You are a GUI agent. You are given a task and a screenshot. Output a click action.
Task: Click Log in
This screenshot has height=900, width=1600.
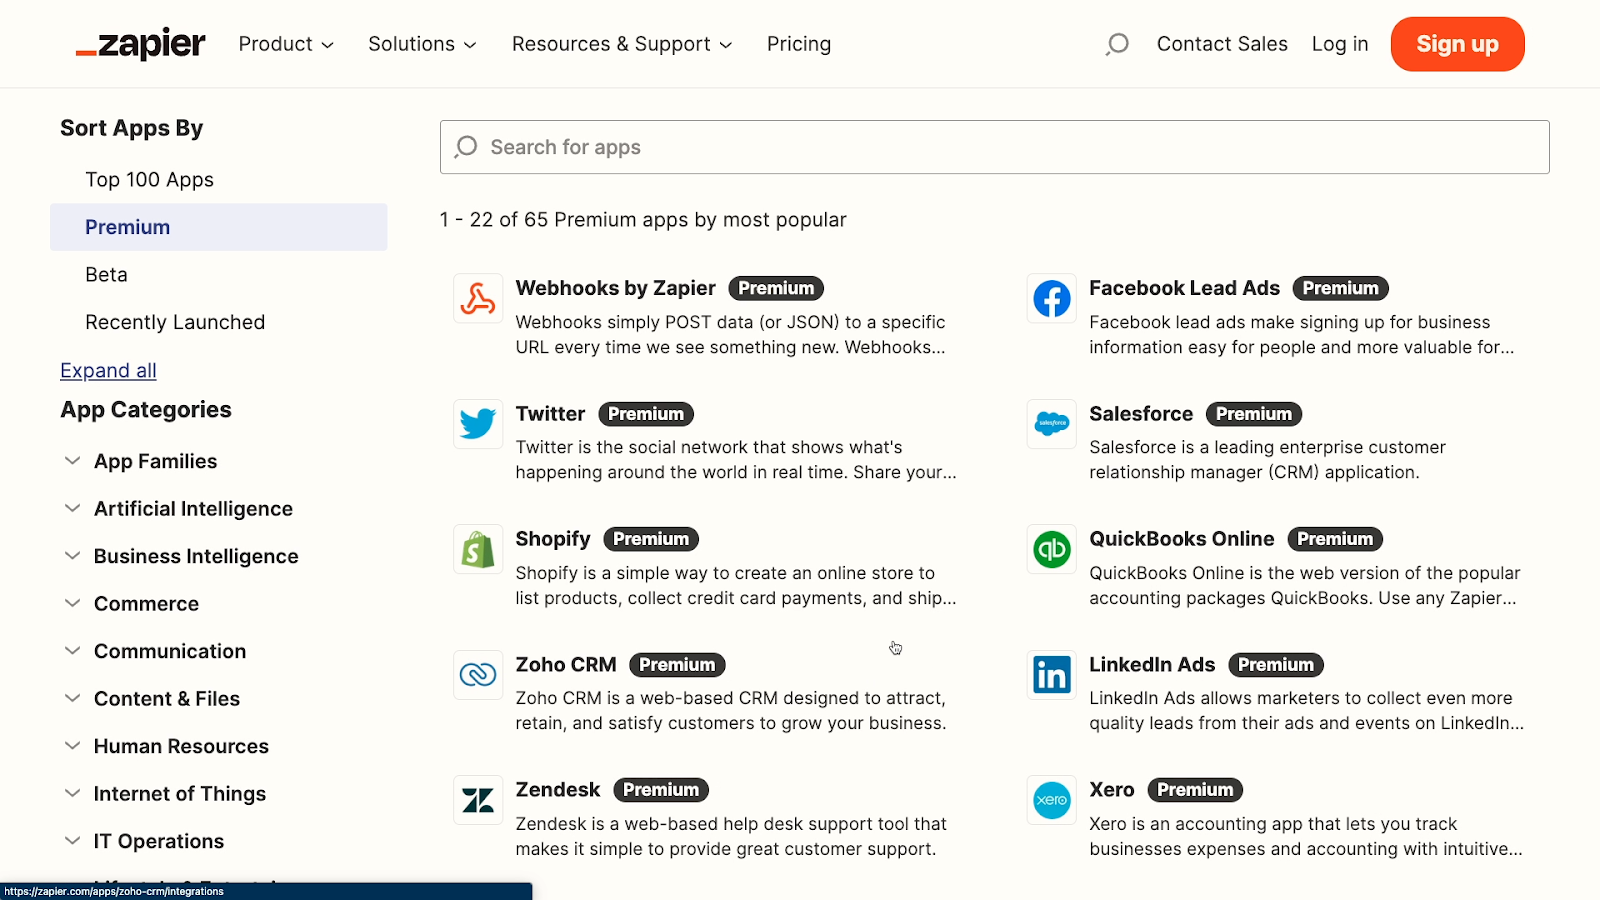[x=1340, y=44]
